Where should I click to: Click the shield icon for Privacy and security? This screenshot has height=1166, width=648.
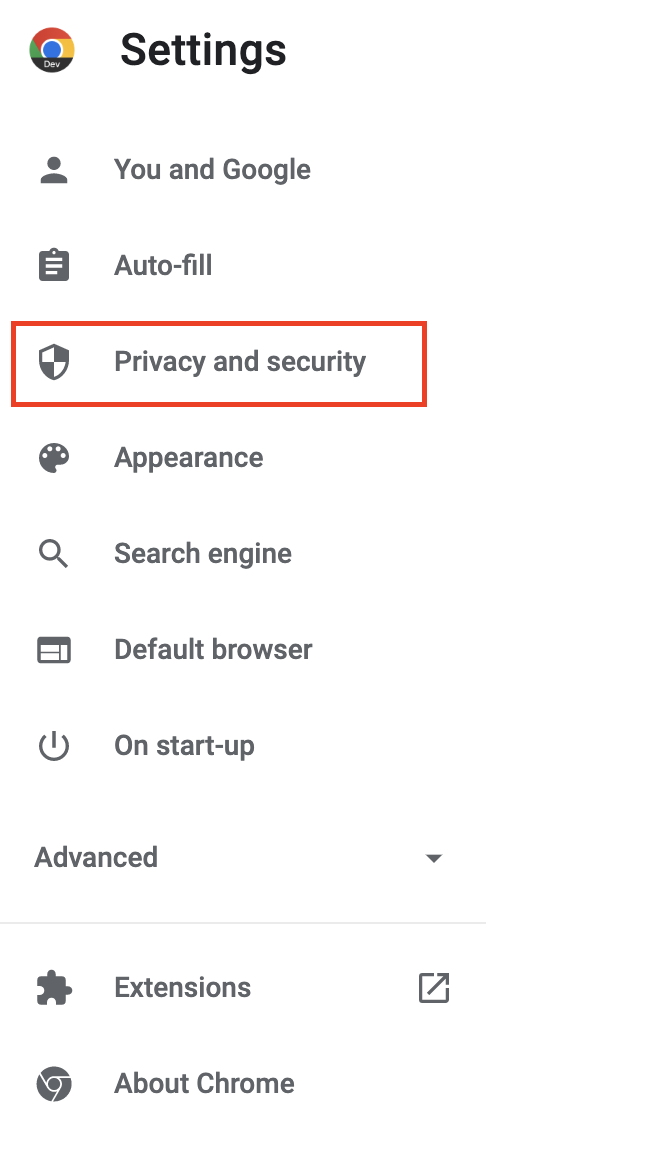(54, 361)
